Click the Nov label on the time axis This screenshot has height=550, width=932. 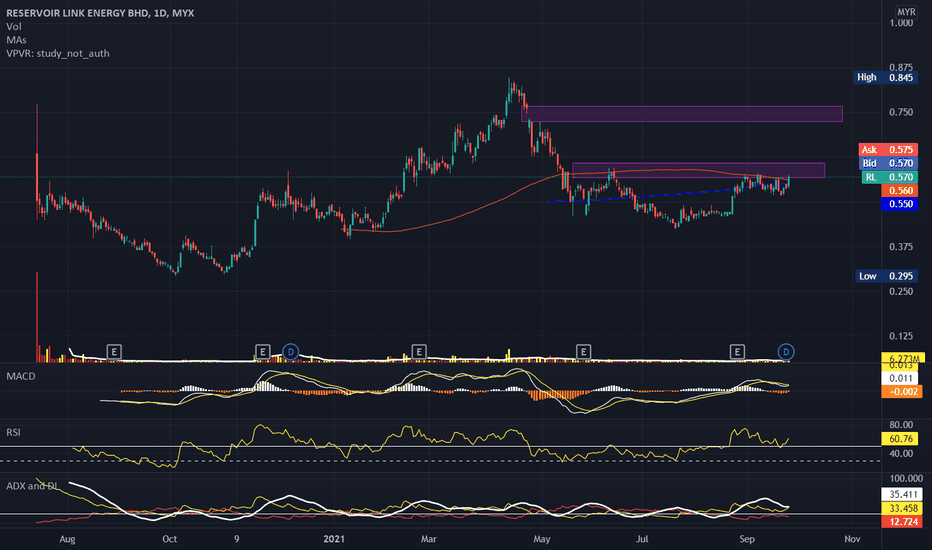(852, 539)
